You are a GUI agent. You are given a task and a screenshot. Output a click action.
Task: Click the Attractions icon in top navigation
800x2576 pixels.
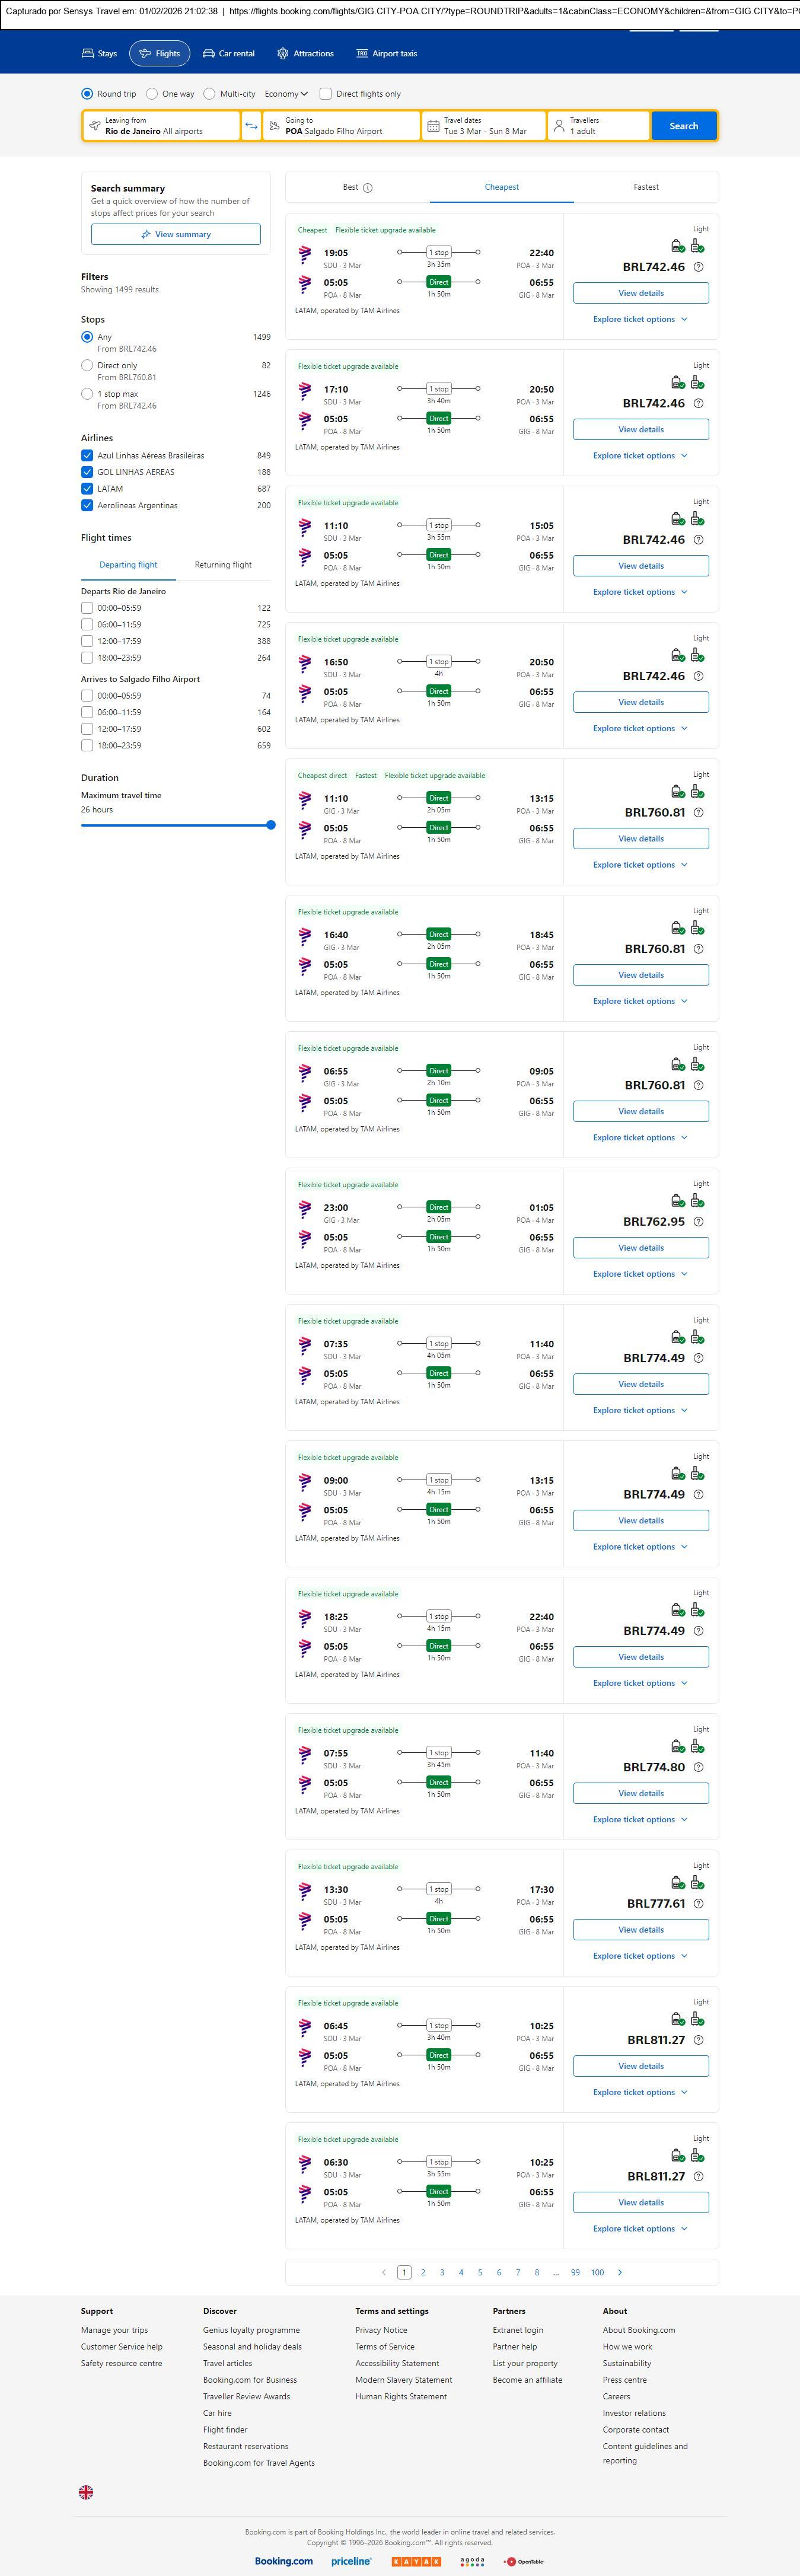(x=283, y=53)
